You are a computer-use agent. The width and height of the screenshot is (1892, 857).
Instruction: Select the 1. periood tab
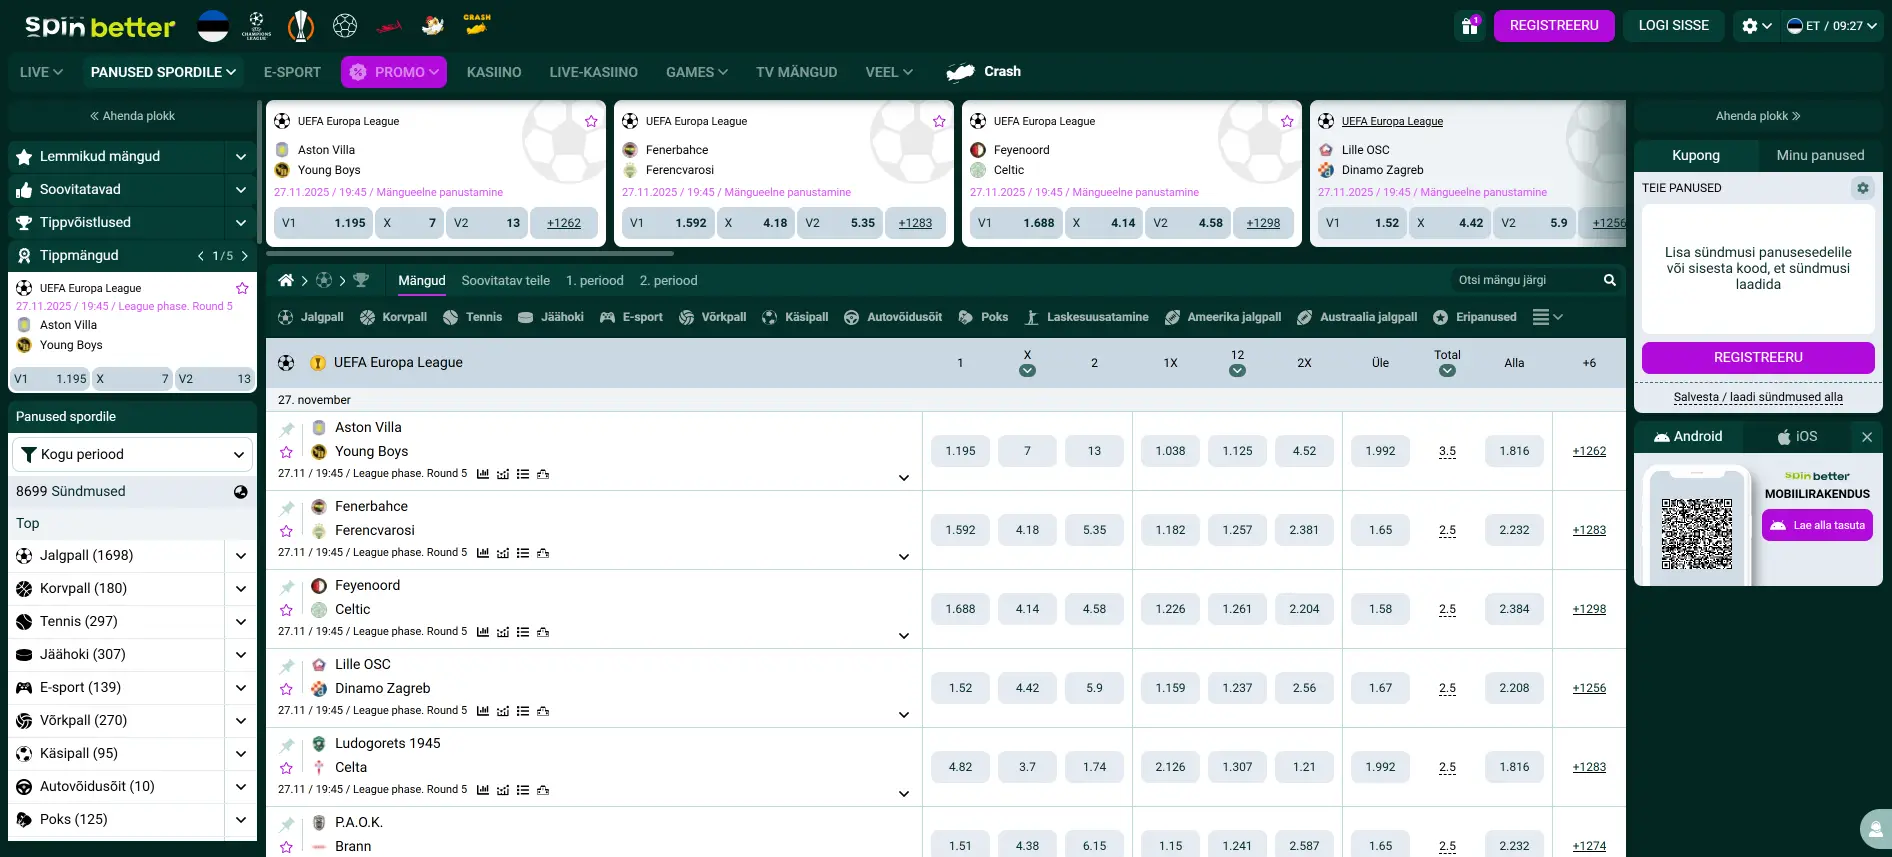pyautogui.click(x=594, y=281)
